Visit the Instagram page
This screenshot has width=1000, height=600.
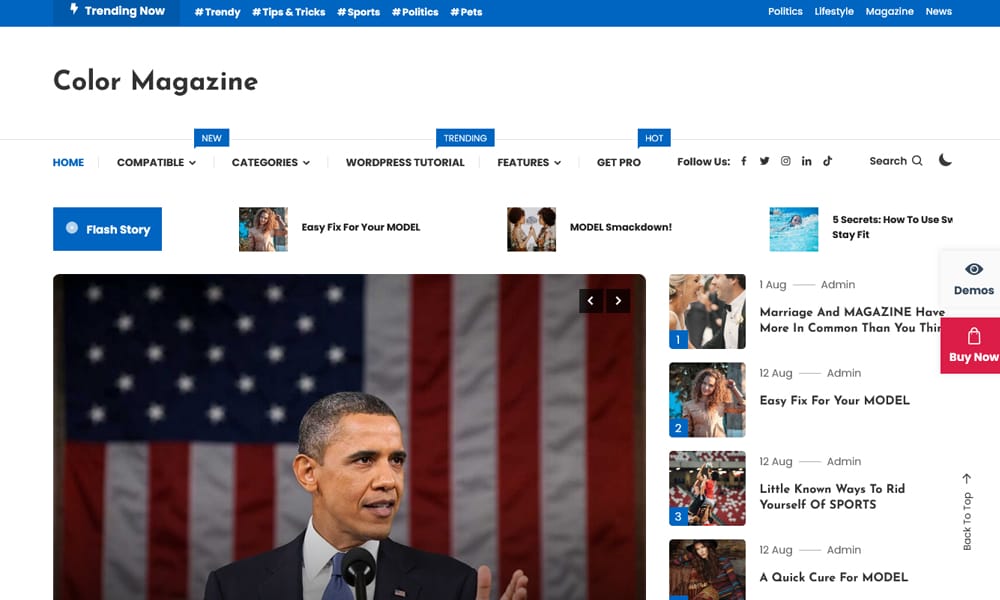pyautogui.click(x=785, y=160)
